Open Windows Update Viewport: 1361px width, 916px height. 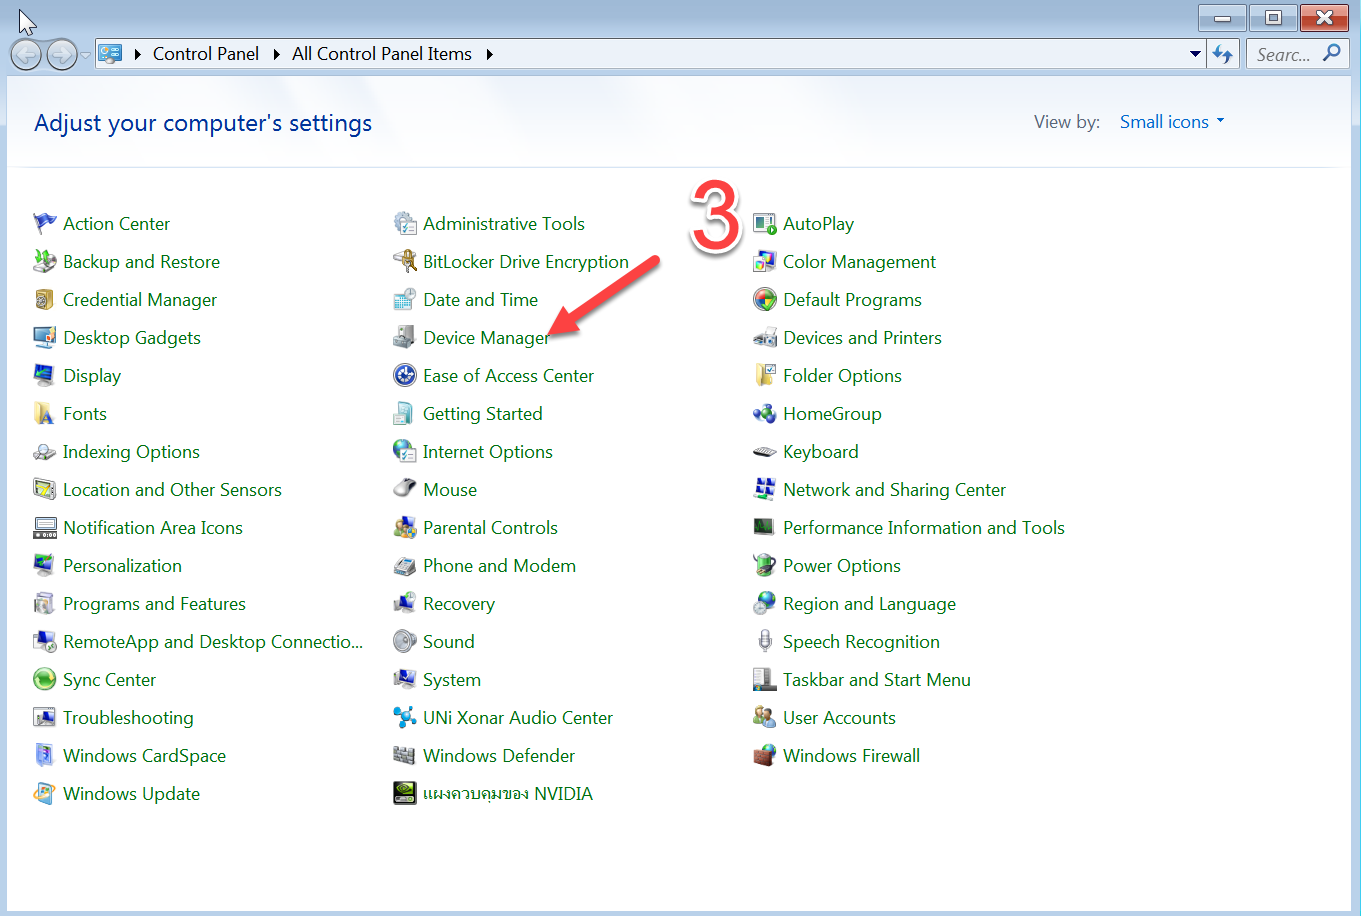[130, 793]
